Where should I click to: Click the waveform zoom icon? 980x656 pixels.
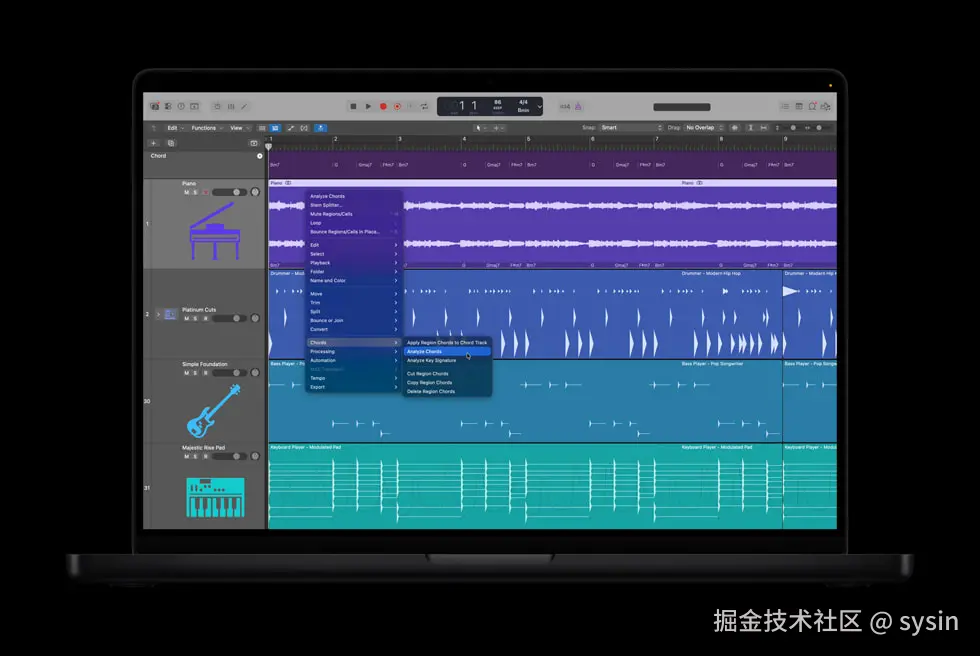click(734, 127)
